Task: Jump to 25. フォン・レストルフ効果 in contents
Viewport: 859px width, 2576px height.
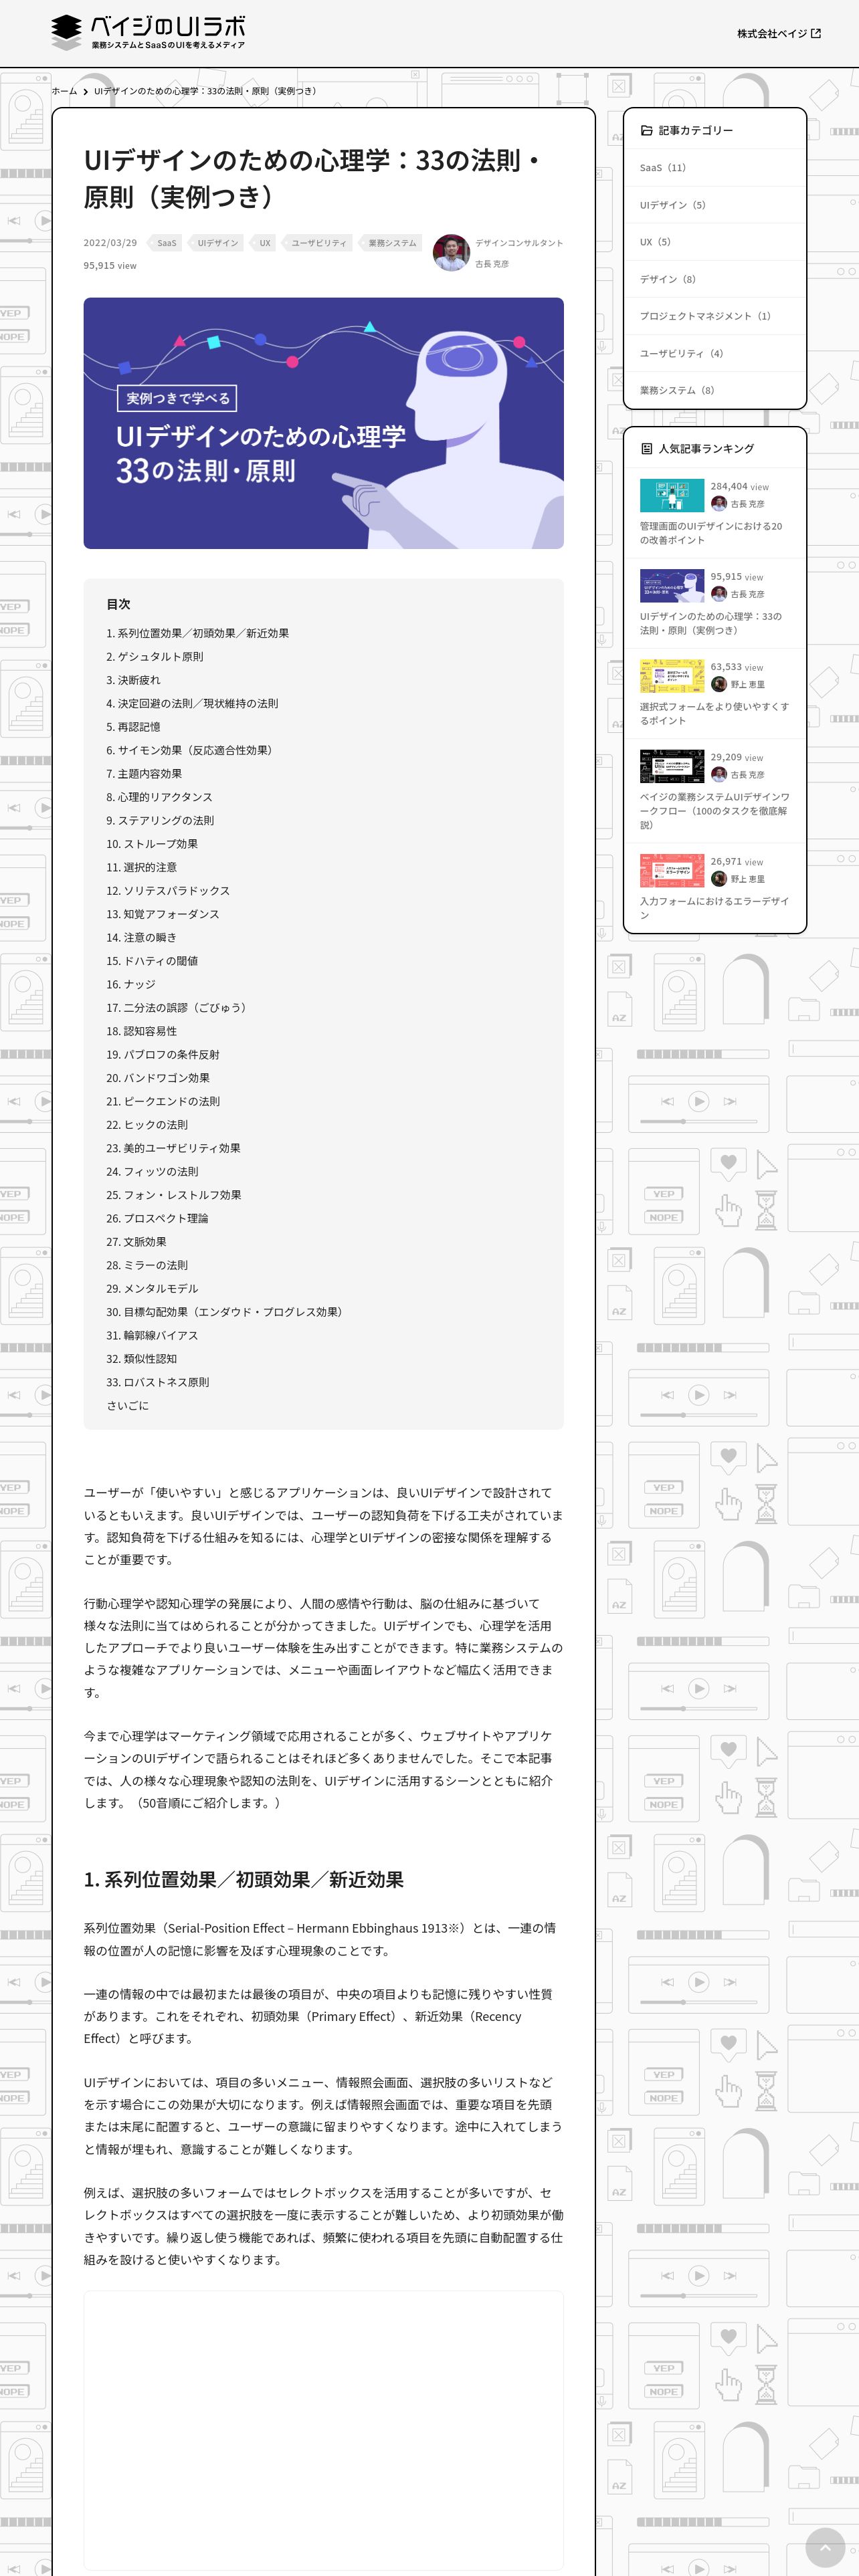Action: (174, 1195)
